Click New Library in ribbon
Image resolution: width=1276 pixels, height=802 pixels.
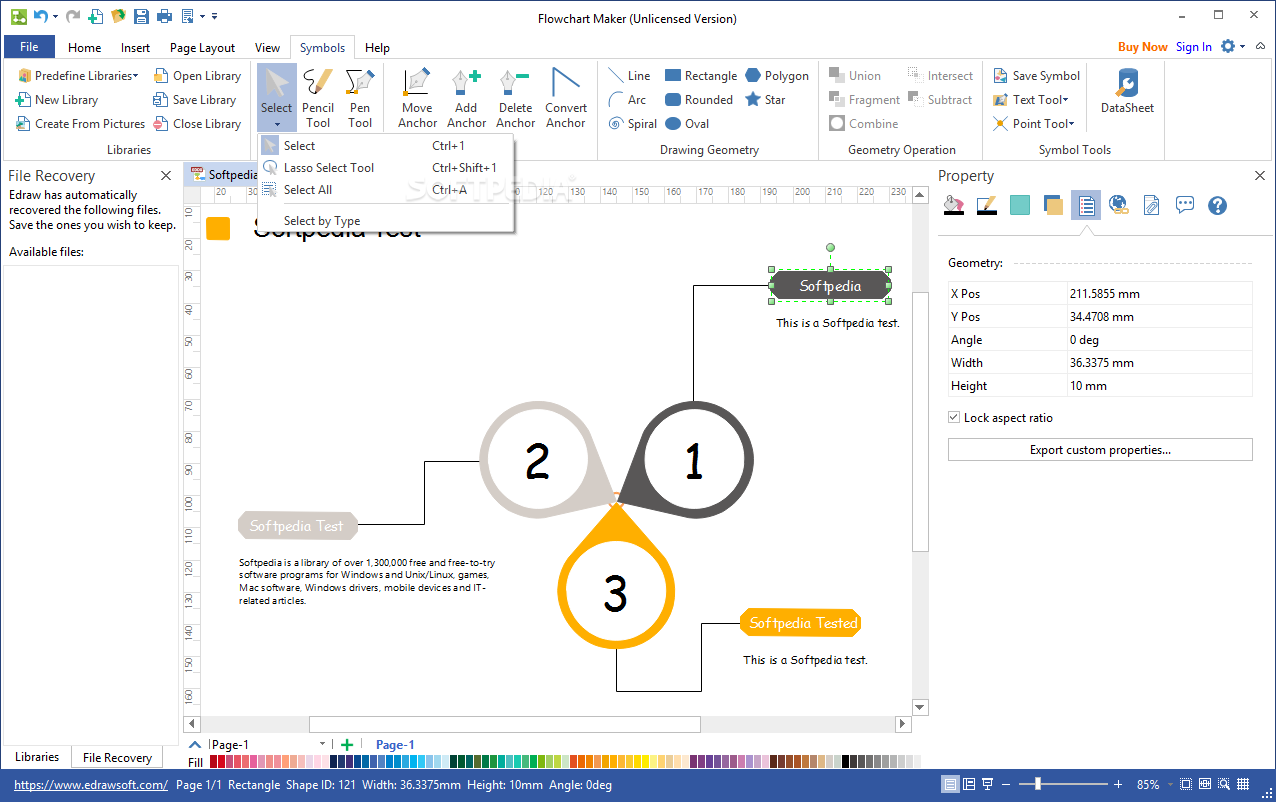coord(56,100)
